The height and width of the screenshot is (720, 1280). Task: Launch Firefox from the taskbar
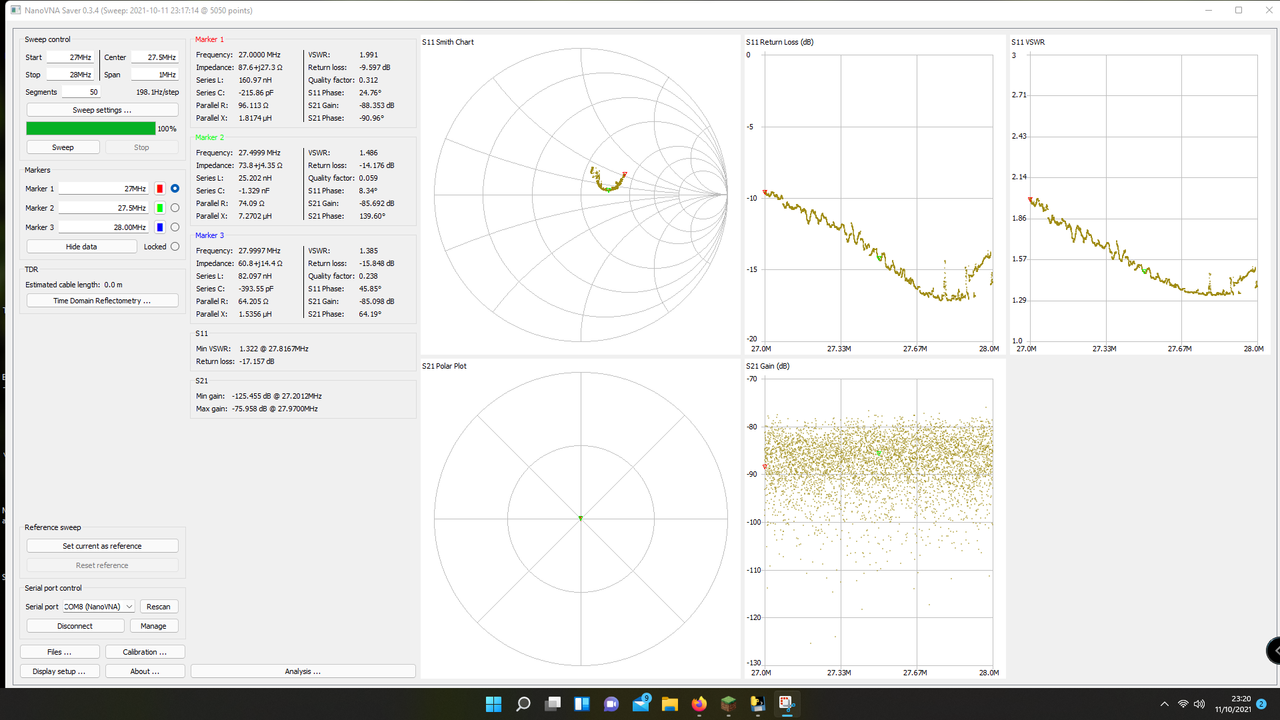click(x=699, y=704)
